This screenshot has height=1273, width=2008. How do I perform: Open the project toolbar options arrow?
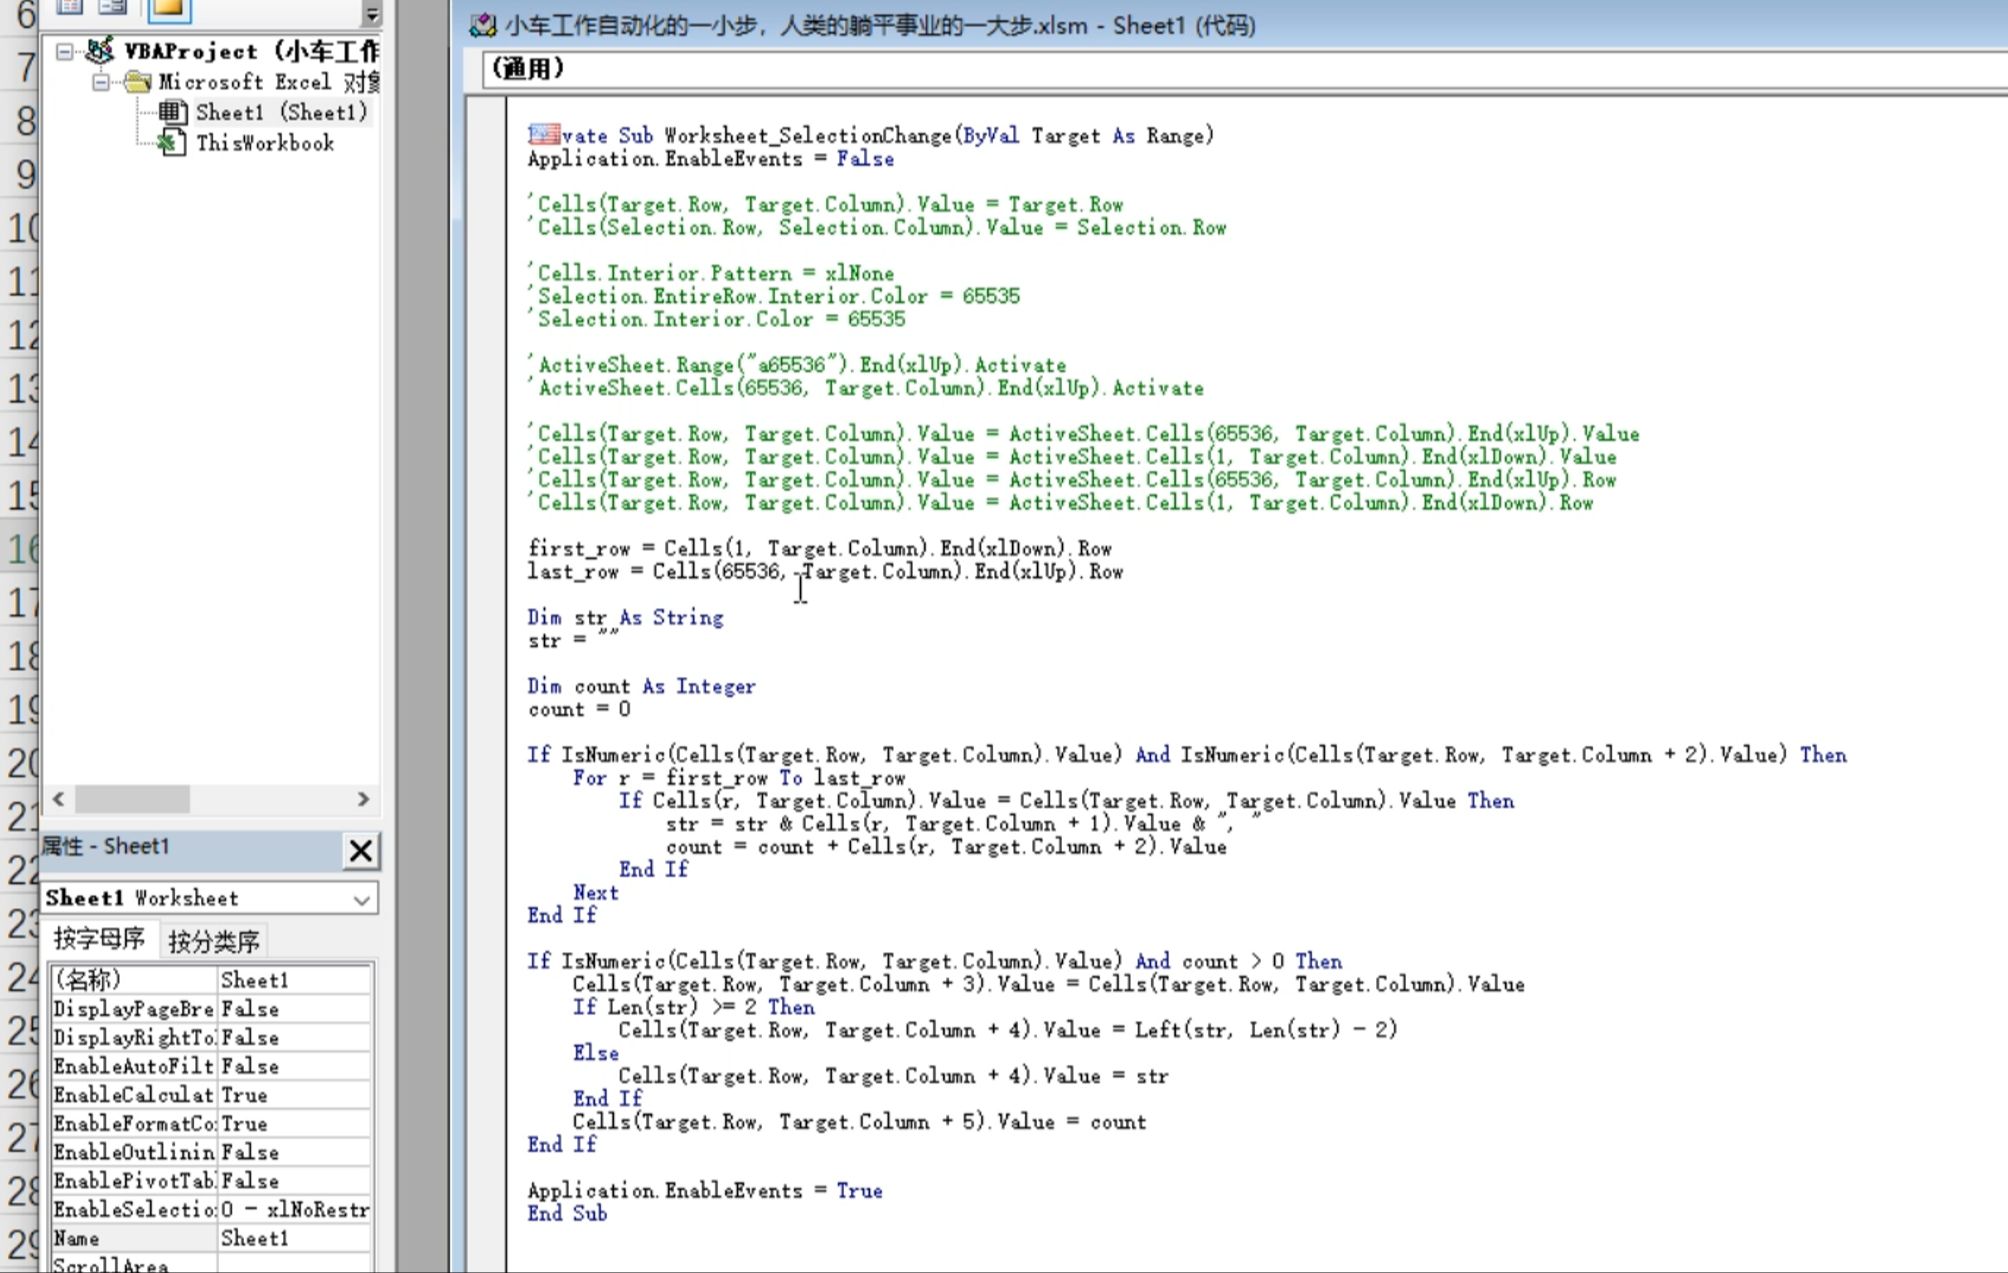371,13
